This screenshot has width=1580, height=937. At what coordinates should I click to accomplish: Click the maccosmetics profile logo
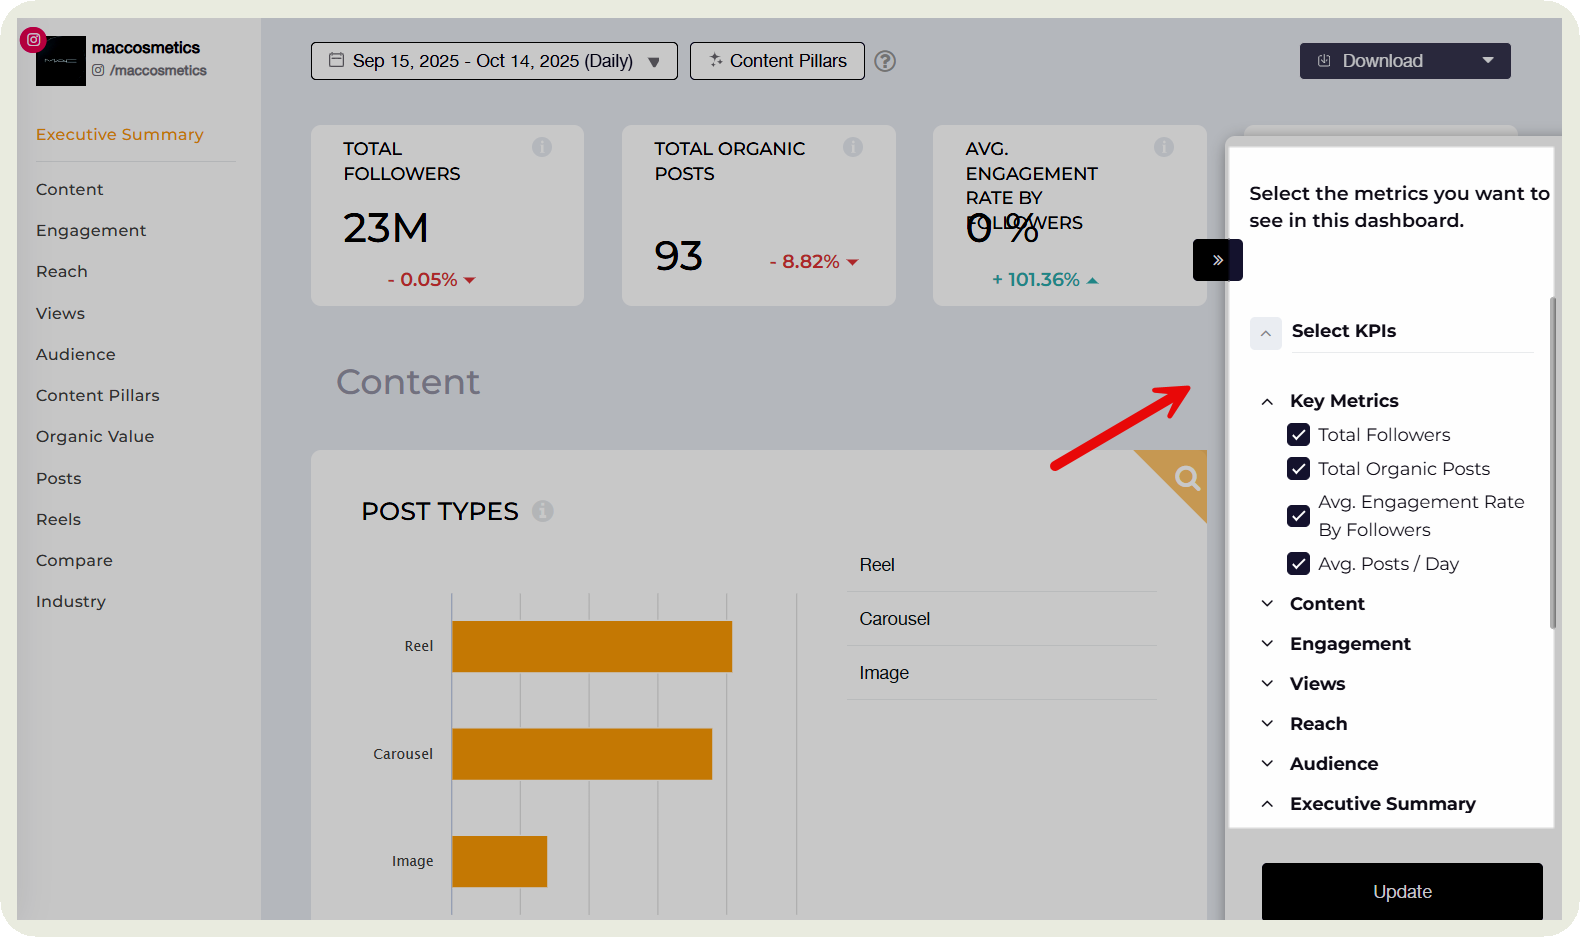(x=60, y=61)
